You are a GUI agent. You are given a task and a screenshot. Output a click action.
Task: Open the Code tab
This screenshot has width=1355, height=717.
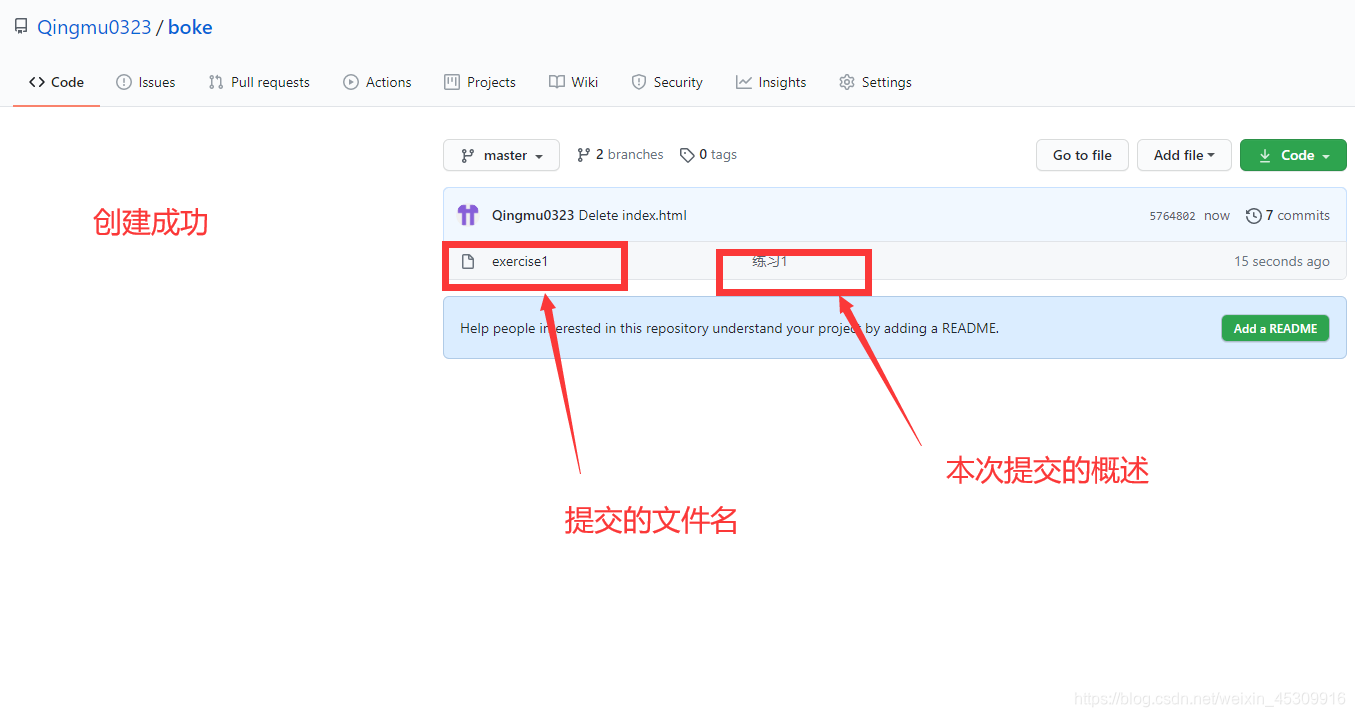(x=56, y=82)
